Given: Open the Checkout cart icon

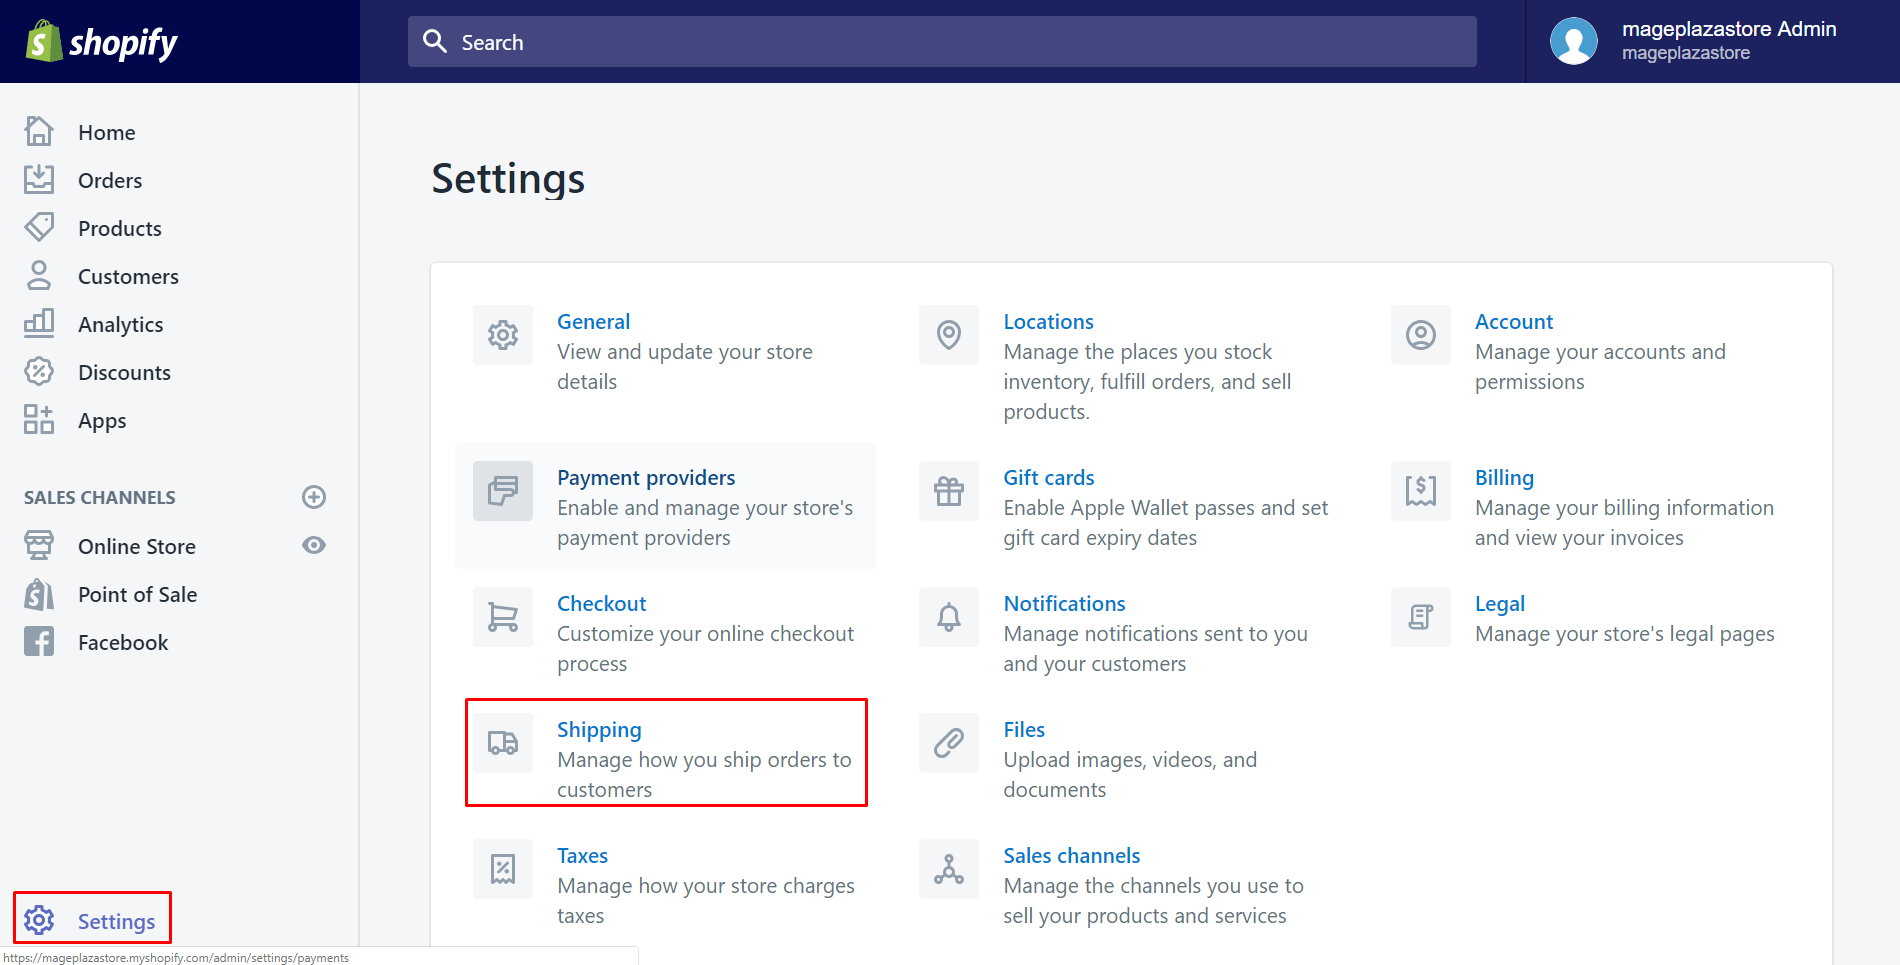Looking at the screenshot, I should pyautogui.click(x=503, y=617).
